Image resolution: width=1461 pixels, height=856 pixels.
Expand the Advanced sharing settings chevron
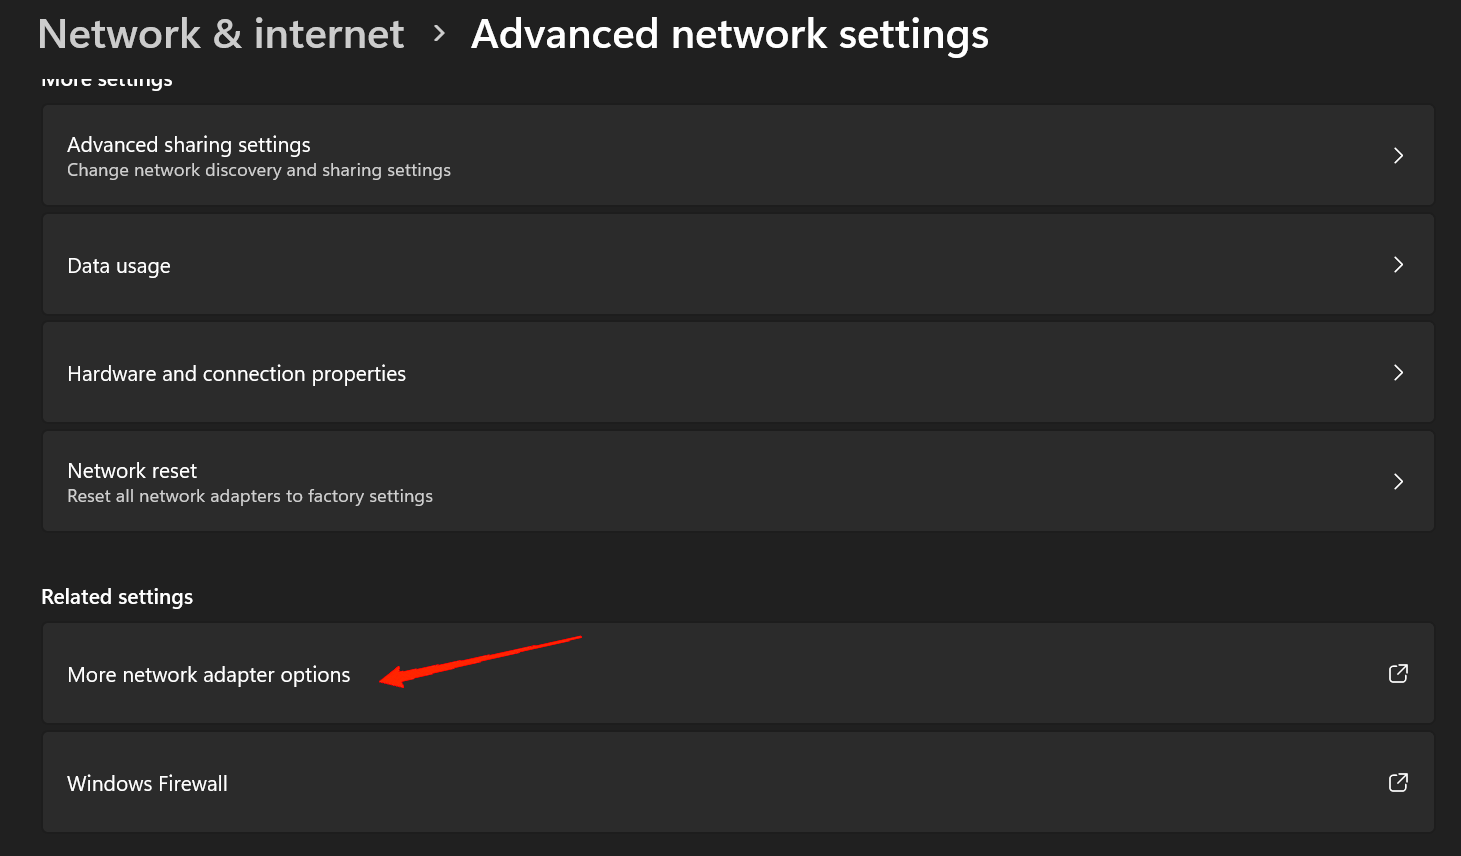click(1398, 156)
